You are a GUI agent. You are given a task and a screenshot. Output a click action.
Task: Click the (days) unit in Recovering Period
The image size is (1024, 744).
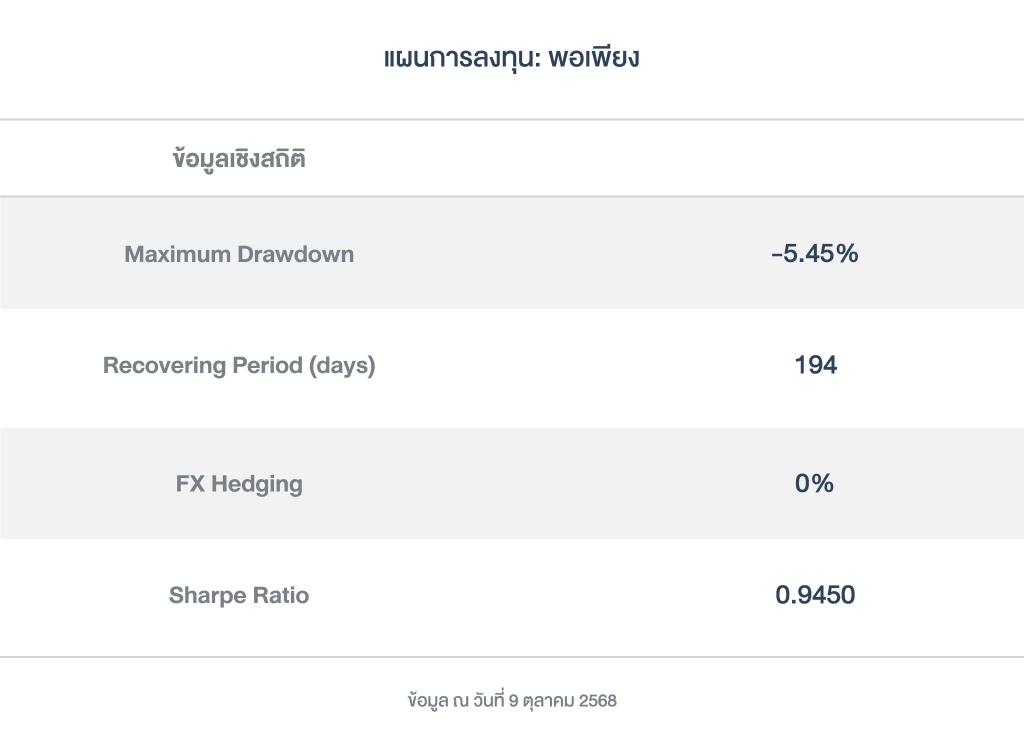tap(342, 366)
